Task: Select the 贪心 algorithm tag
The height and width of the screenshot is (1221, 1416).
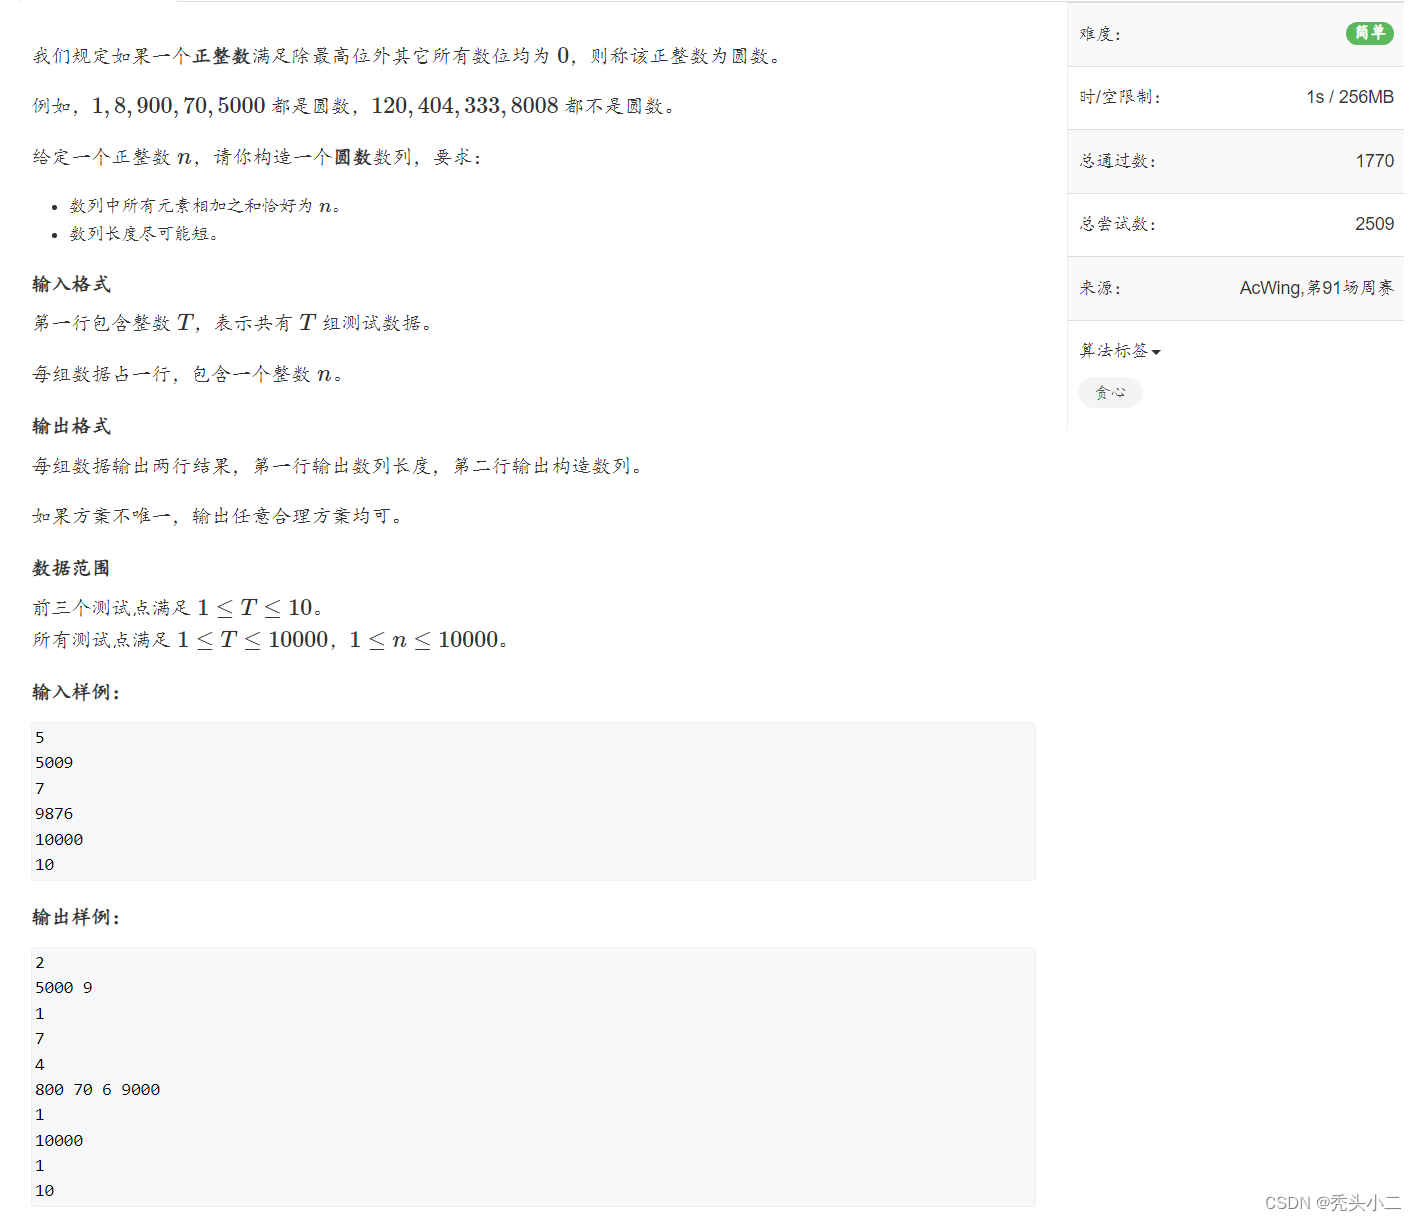Action: coord(1110,392)
